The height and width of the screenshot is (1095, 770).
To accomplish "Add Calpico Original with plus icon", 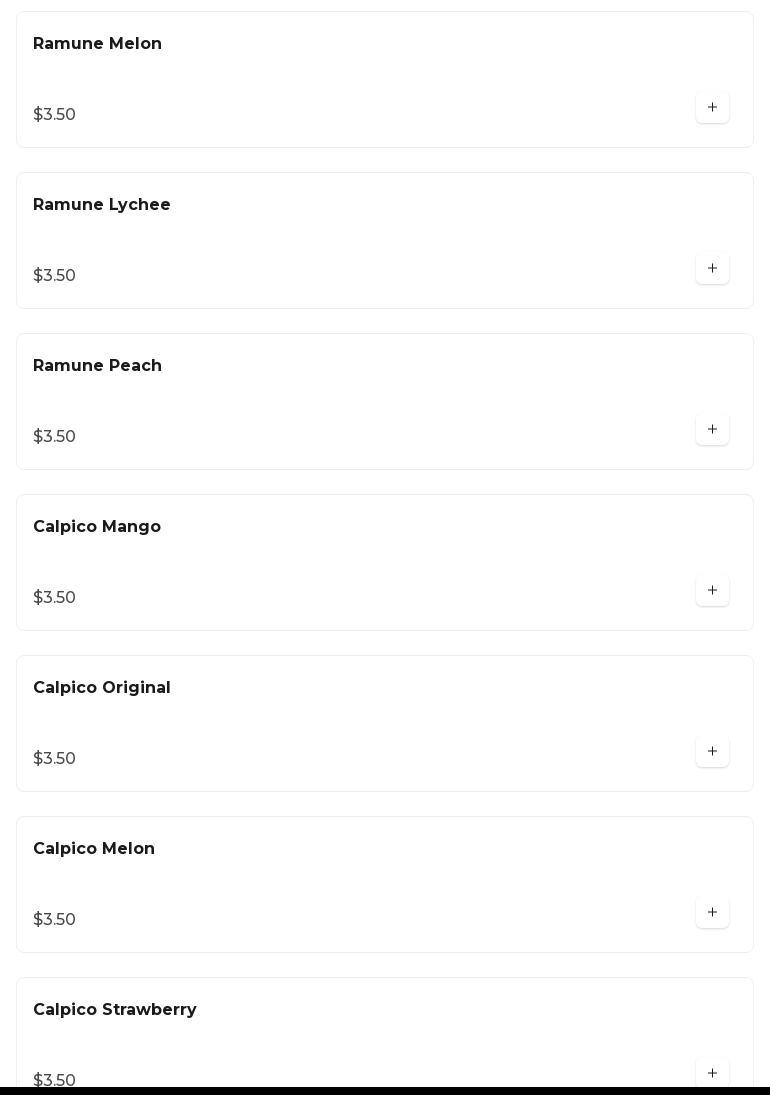I will pyautogui.click(x=712, y=752).
